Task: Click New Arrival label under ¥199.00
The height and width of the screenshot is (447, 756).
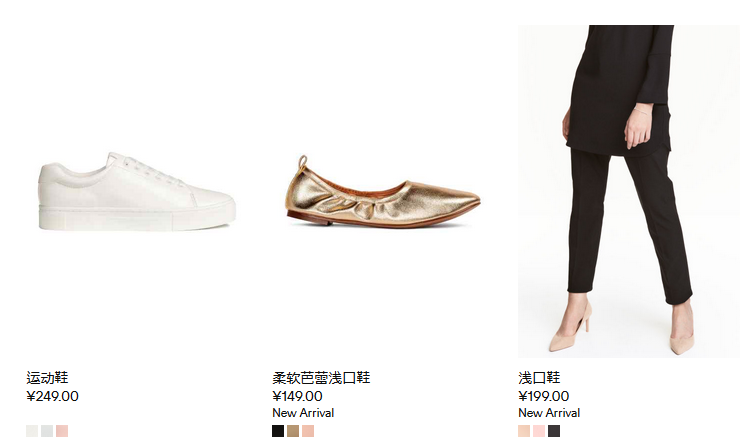Action: [549, 413]
